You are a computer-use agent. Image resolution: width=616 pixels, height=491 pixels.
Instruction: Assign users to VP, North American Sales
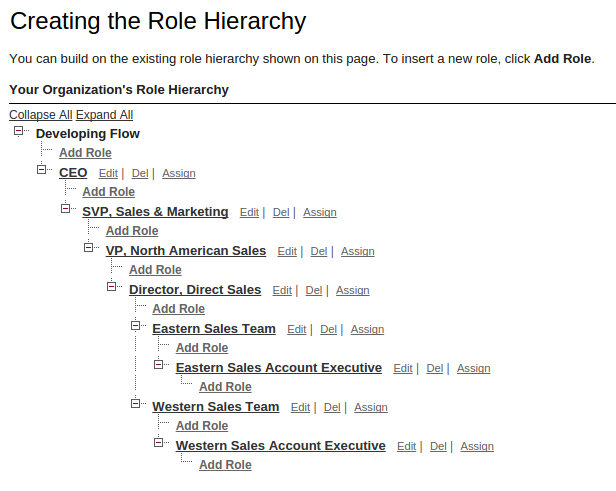pos(357,252)
